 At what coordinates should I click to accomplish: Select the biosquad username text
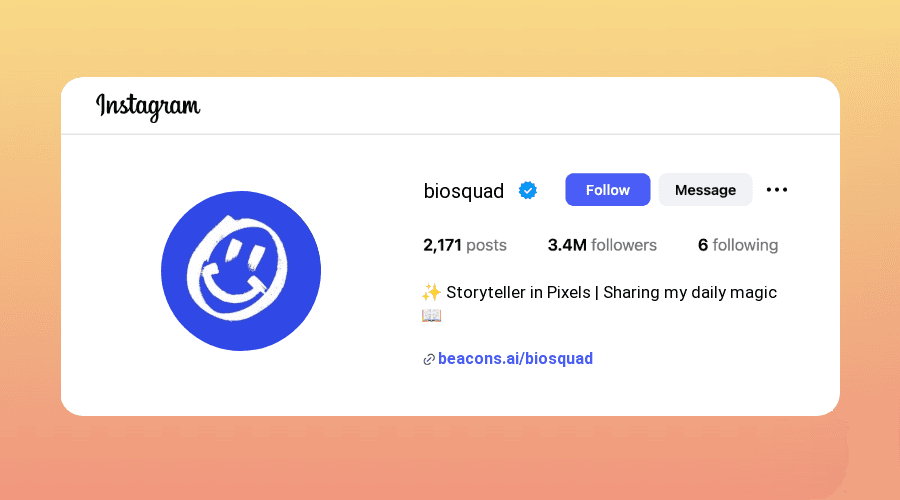[x=464, y=191]
